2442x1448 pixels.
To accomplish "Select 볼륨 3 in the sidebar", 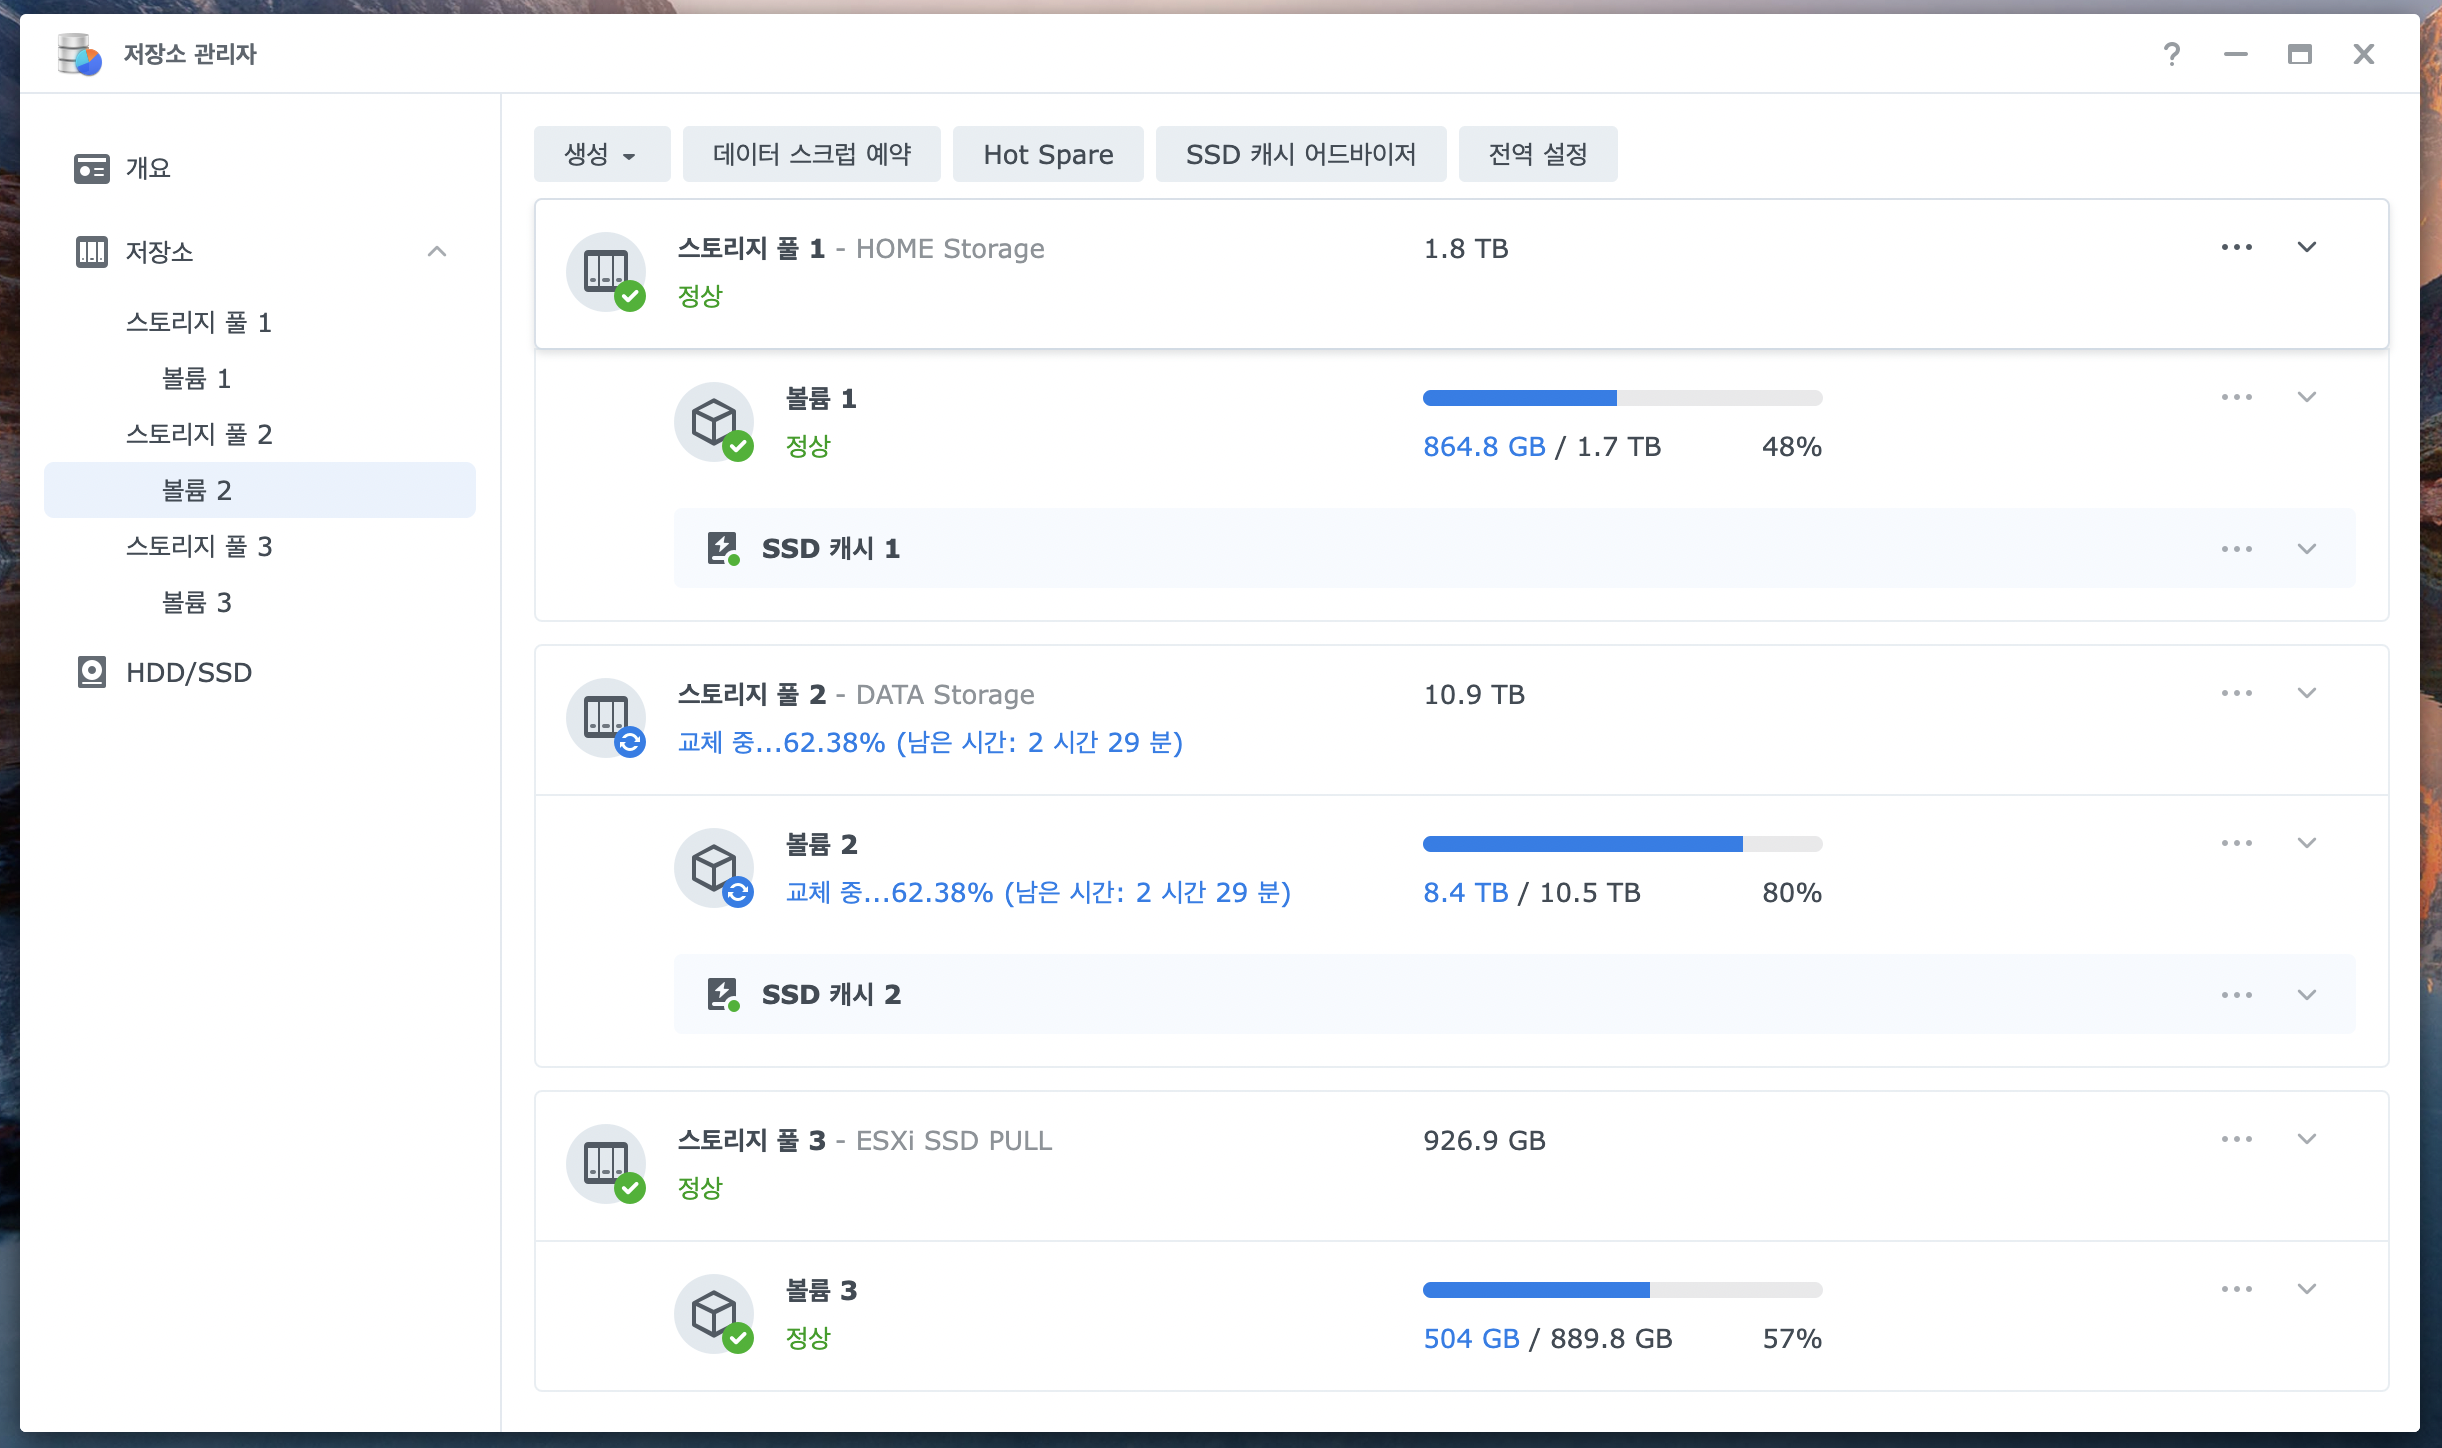I will 197,602.
